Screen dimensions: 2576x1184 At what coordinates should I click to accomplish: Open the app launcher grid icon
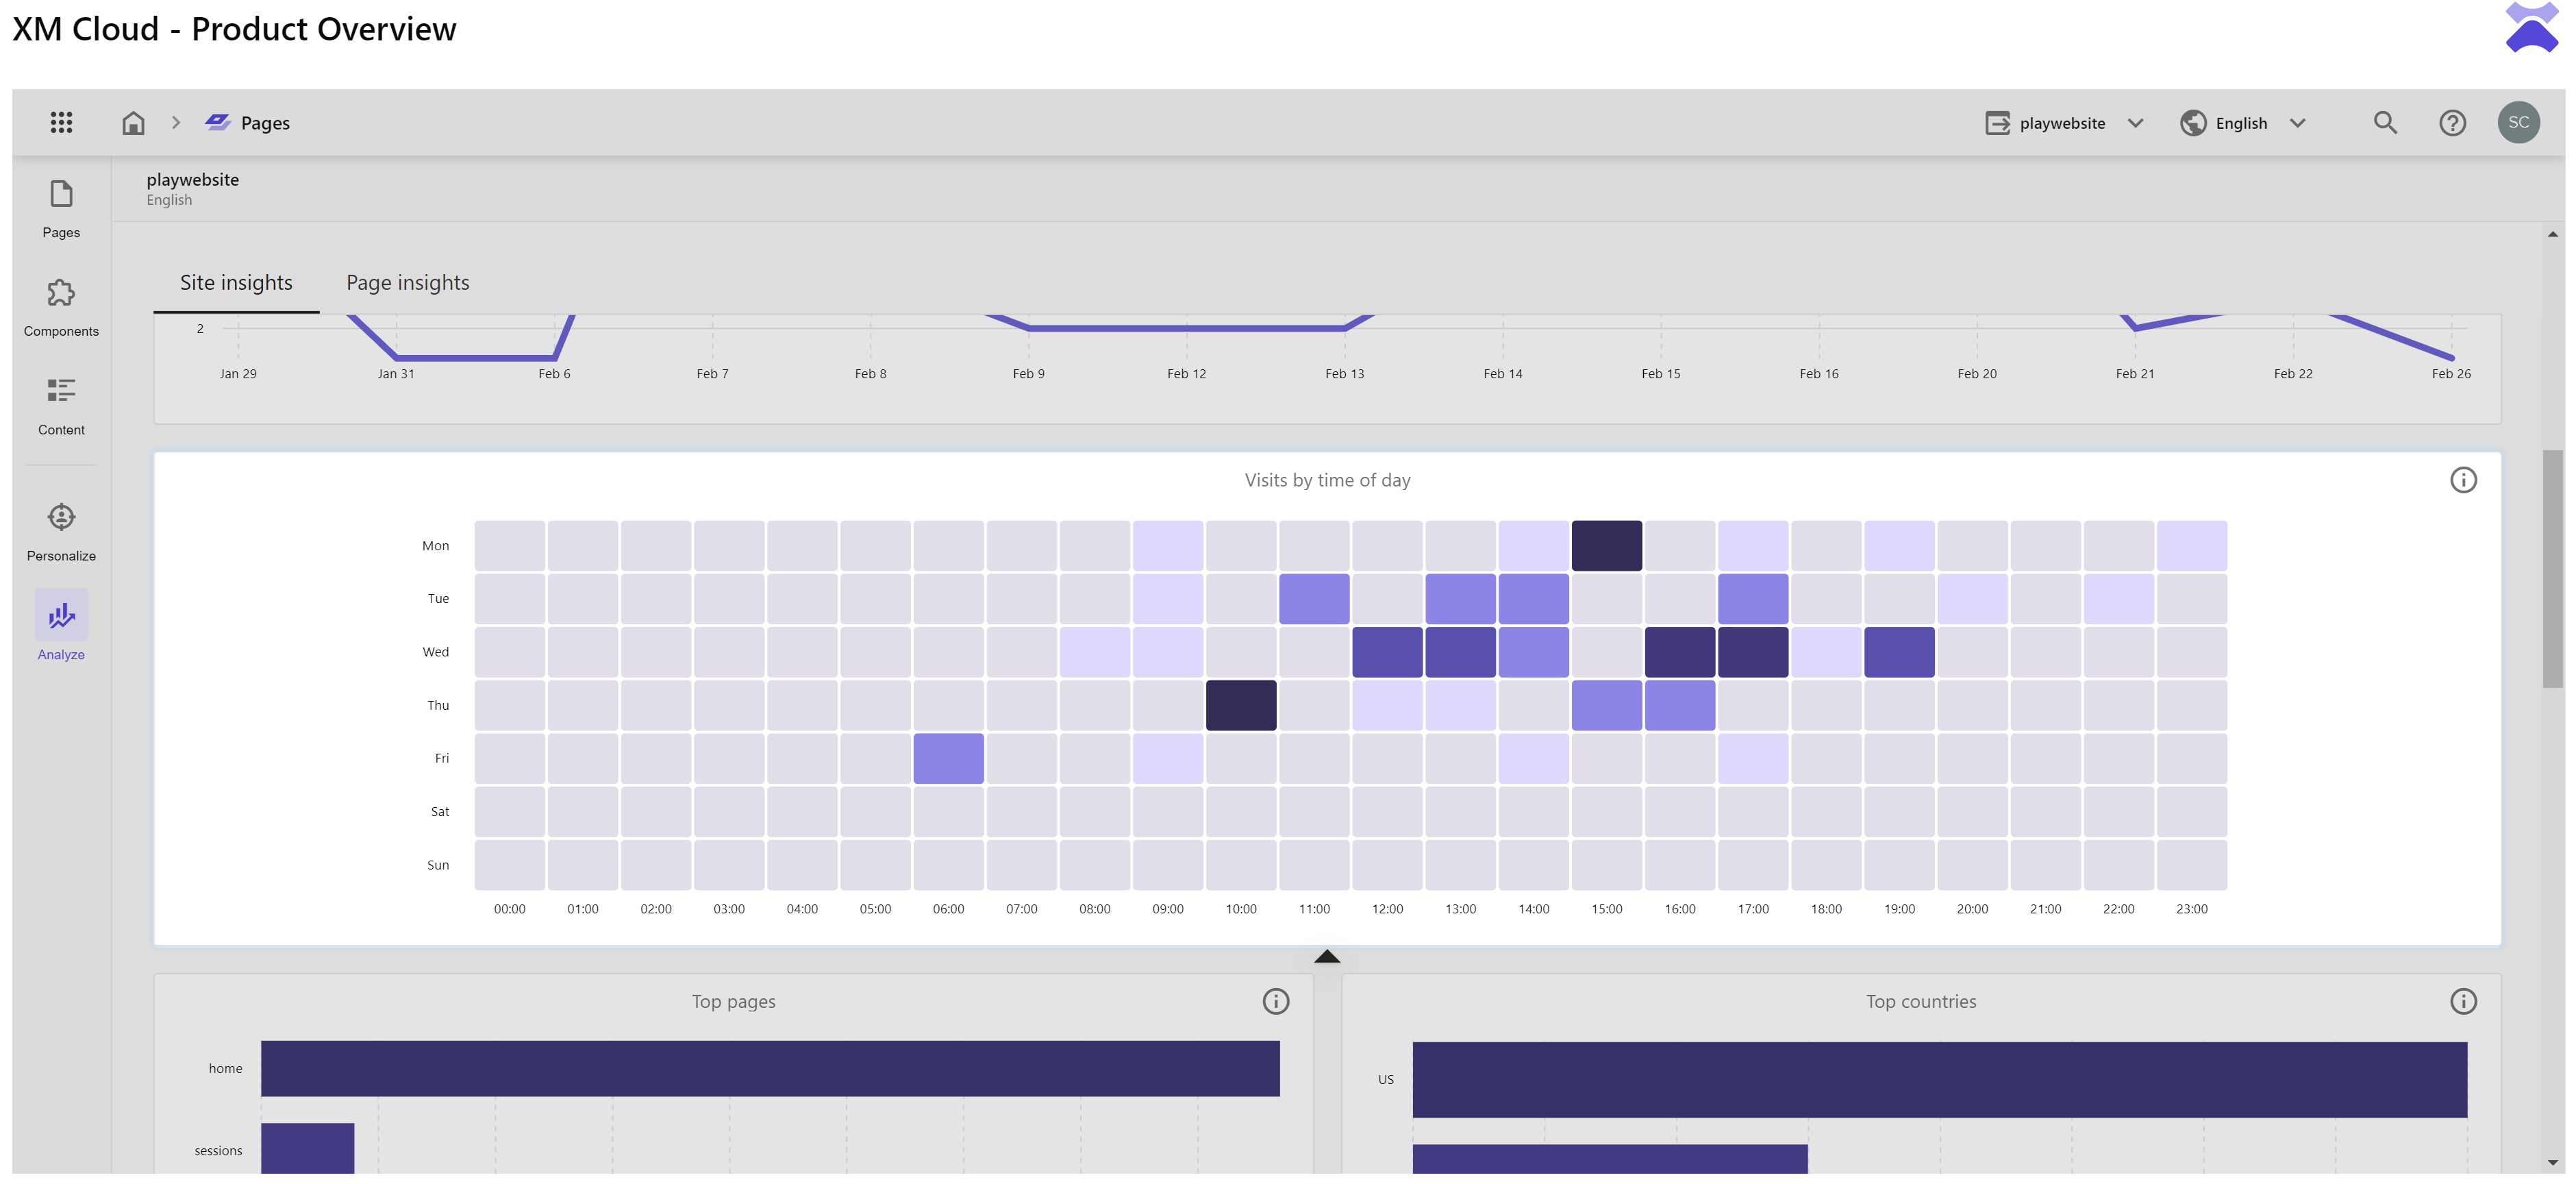point(61,122)
